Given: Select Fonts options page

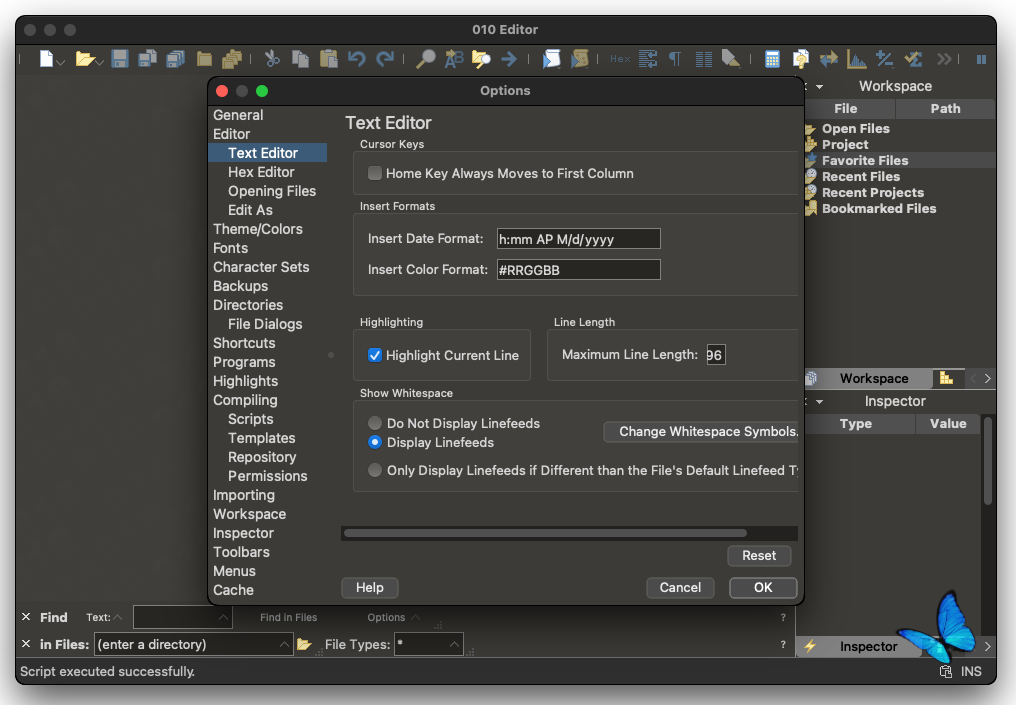Looking at the screenshot, I should (231, 248).
